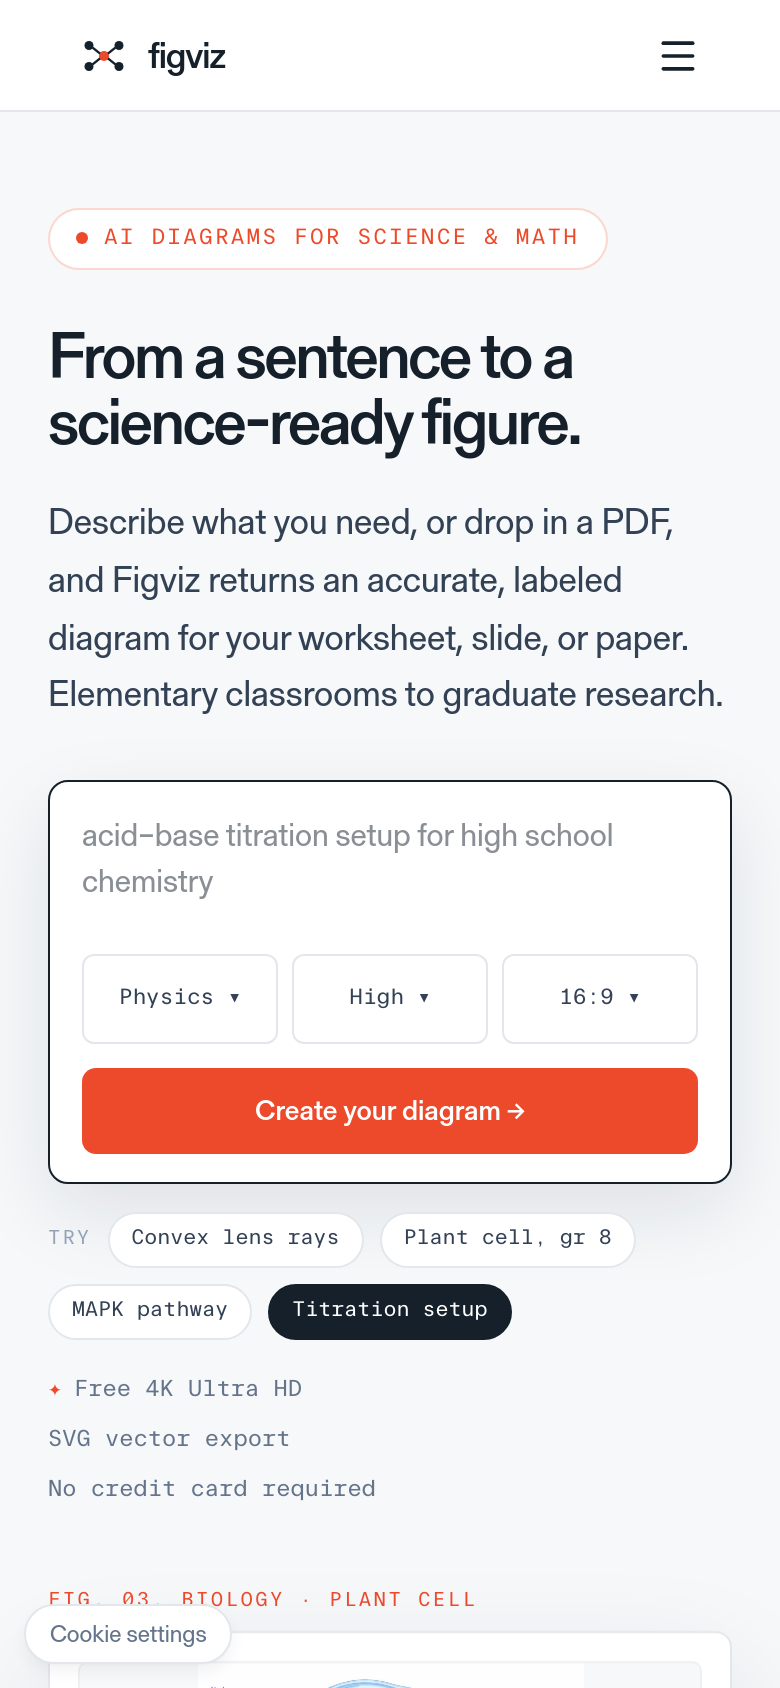Select the Convex lens rays suggestion chip
Screen dimensions: 780x1688
coord(236,1239)
